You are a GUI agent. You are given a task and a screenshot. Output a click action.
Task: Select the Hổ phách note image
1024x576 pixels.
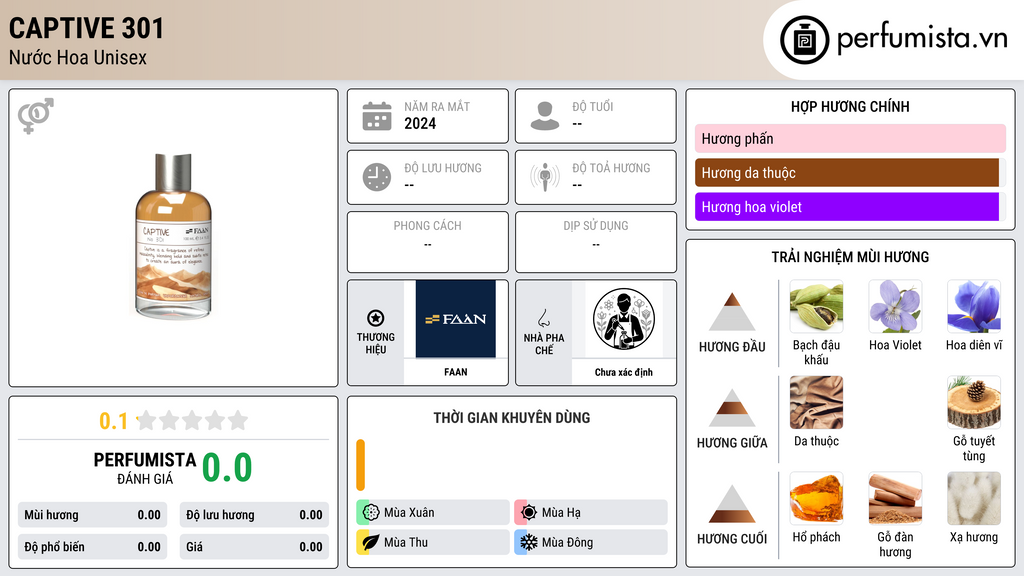pyautogui.click(x=816, y=498)
